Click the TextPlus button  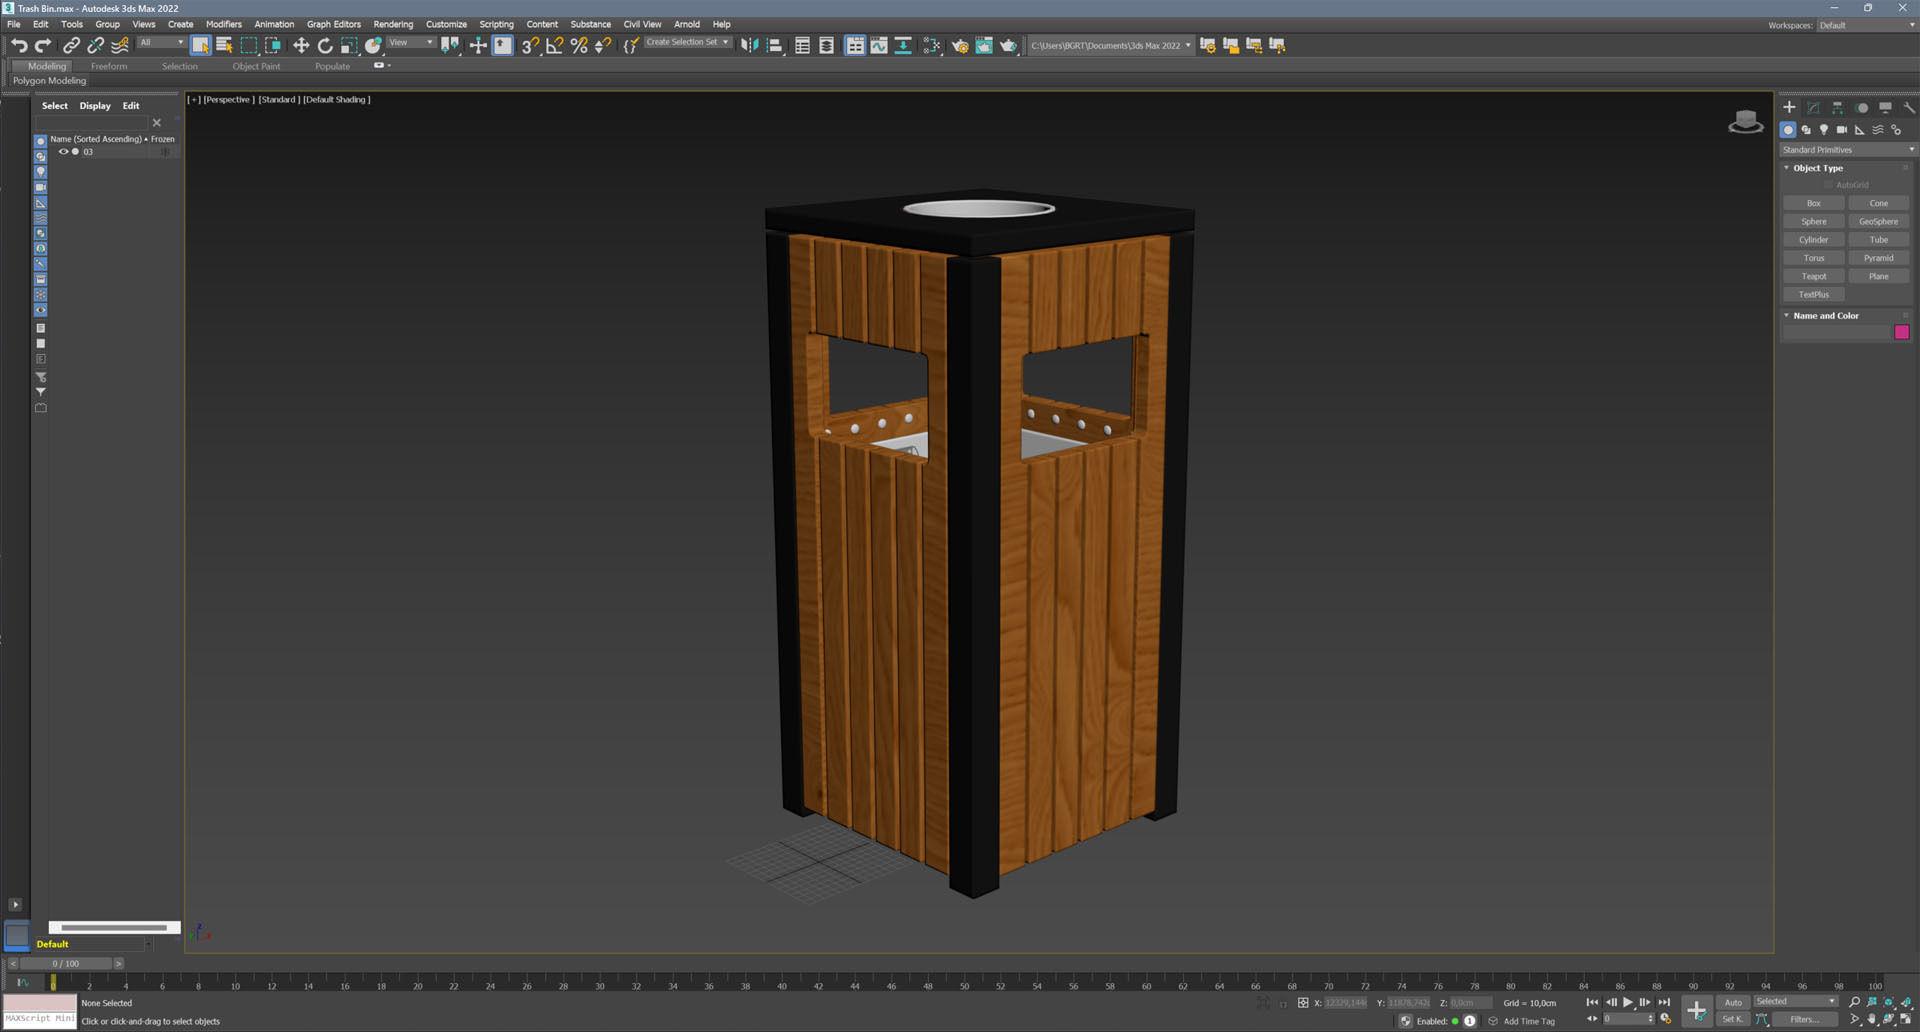coord(1814,294)
